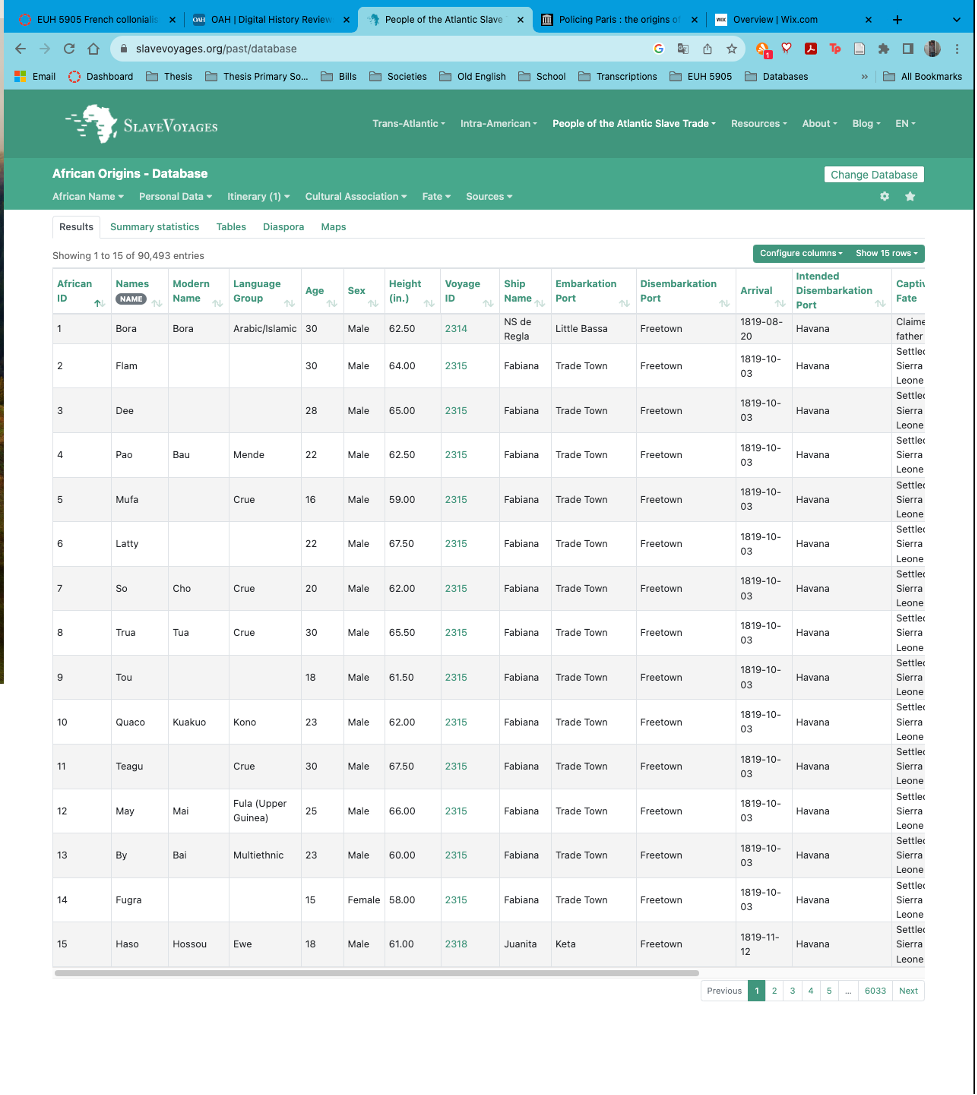Select the Results tab

(76, 227)
